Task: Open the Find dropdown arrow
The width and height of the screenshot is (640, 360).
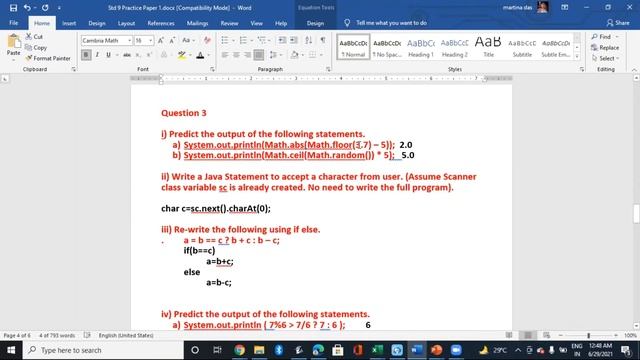Action: pos(617,37)
